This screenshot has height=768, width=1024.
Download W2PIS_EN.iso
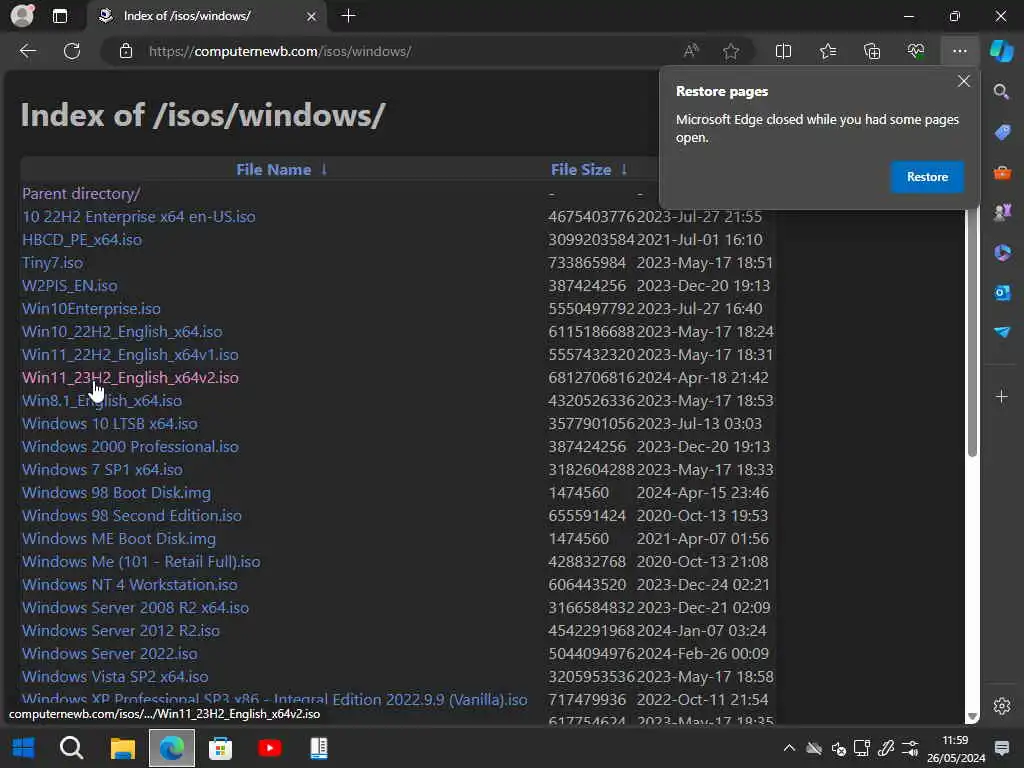70,285
